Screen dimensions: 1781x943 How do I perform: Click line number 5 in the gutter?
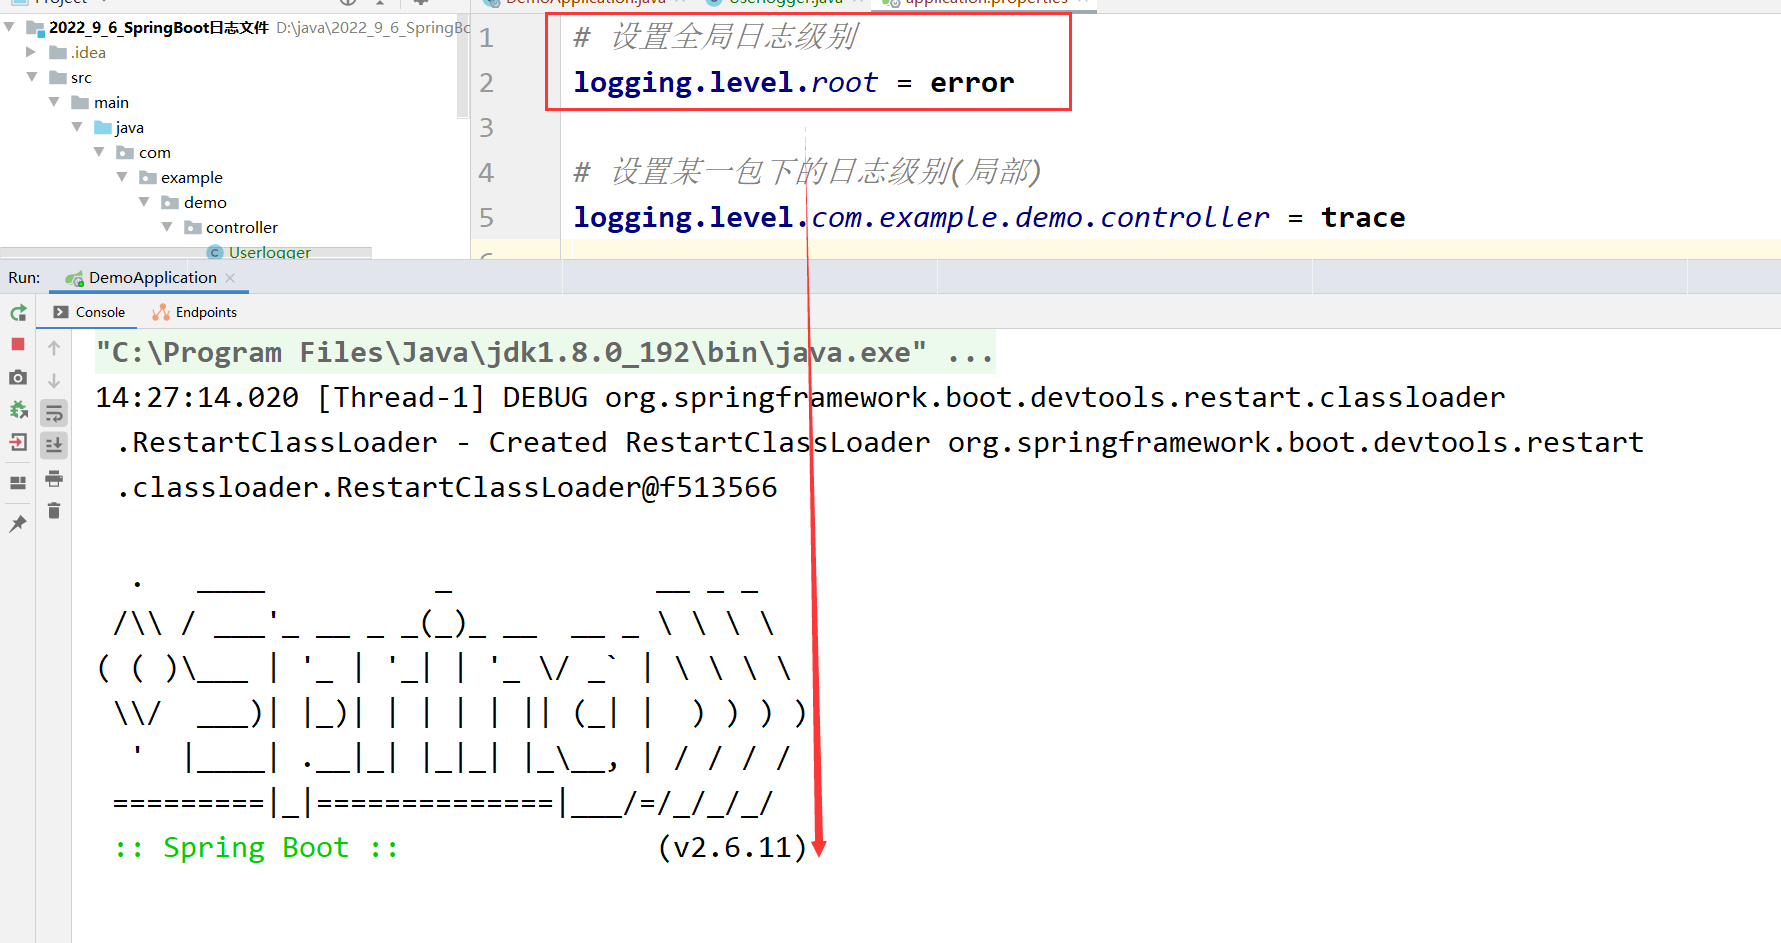tap(487, 218)
